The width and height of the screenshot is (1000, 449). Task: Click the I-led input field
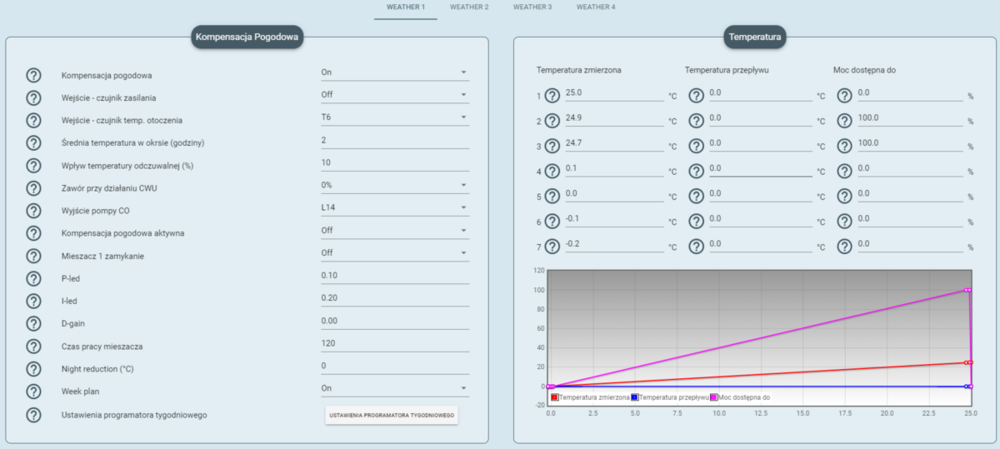pos(393,298)
